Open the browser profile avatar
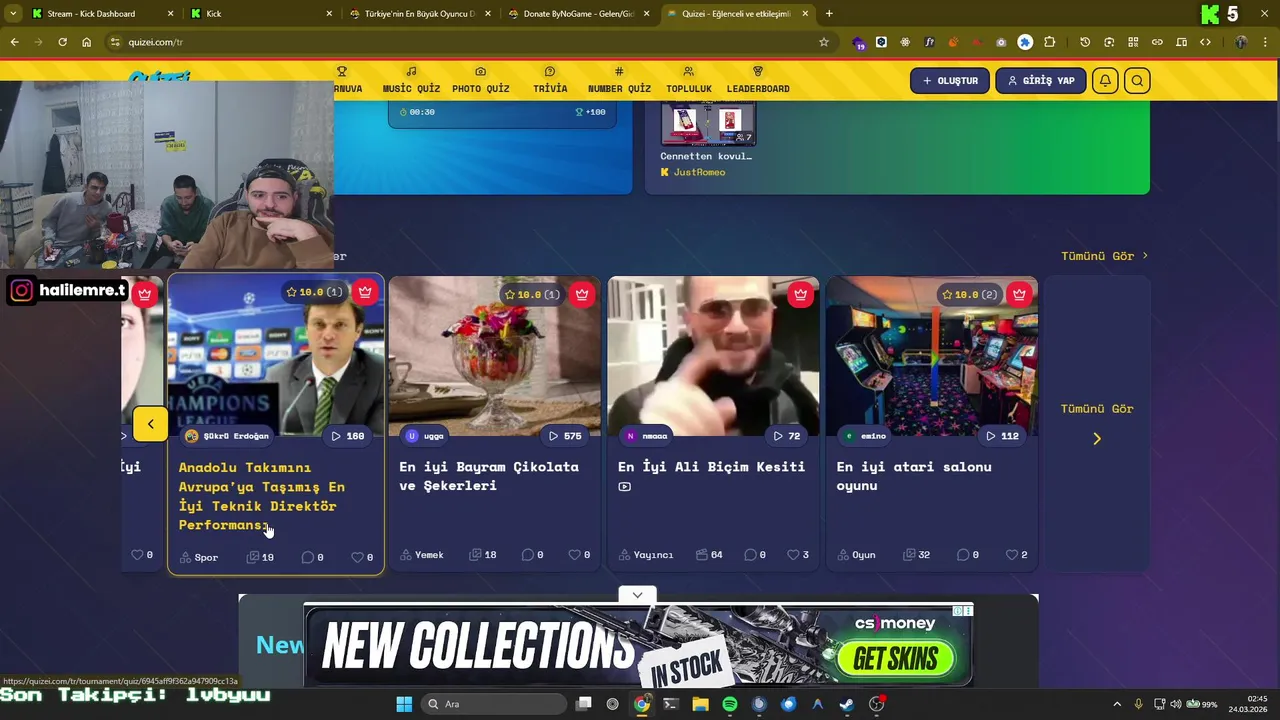 pos(1241,42)
